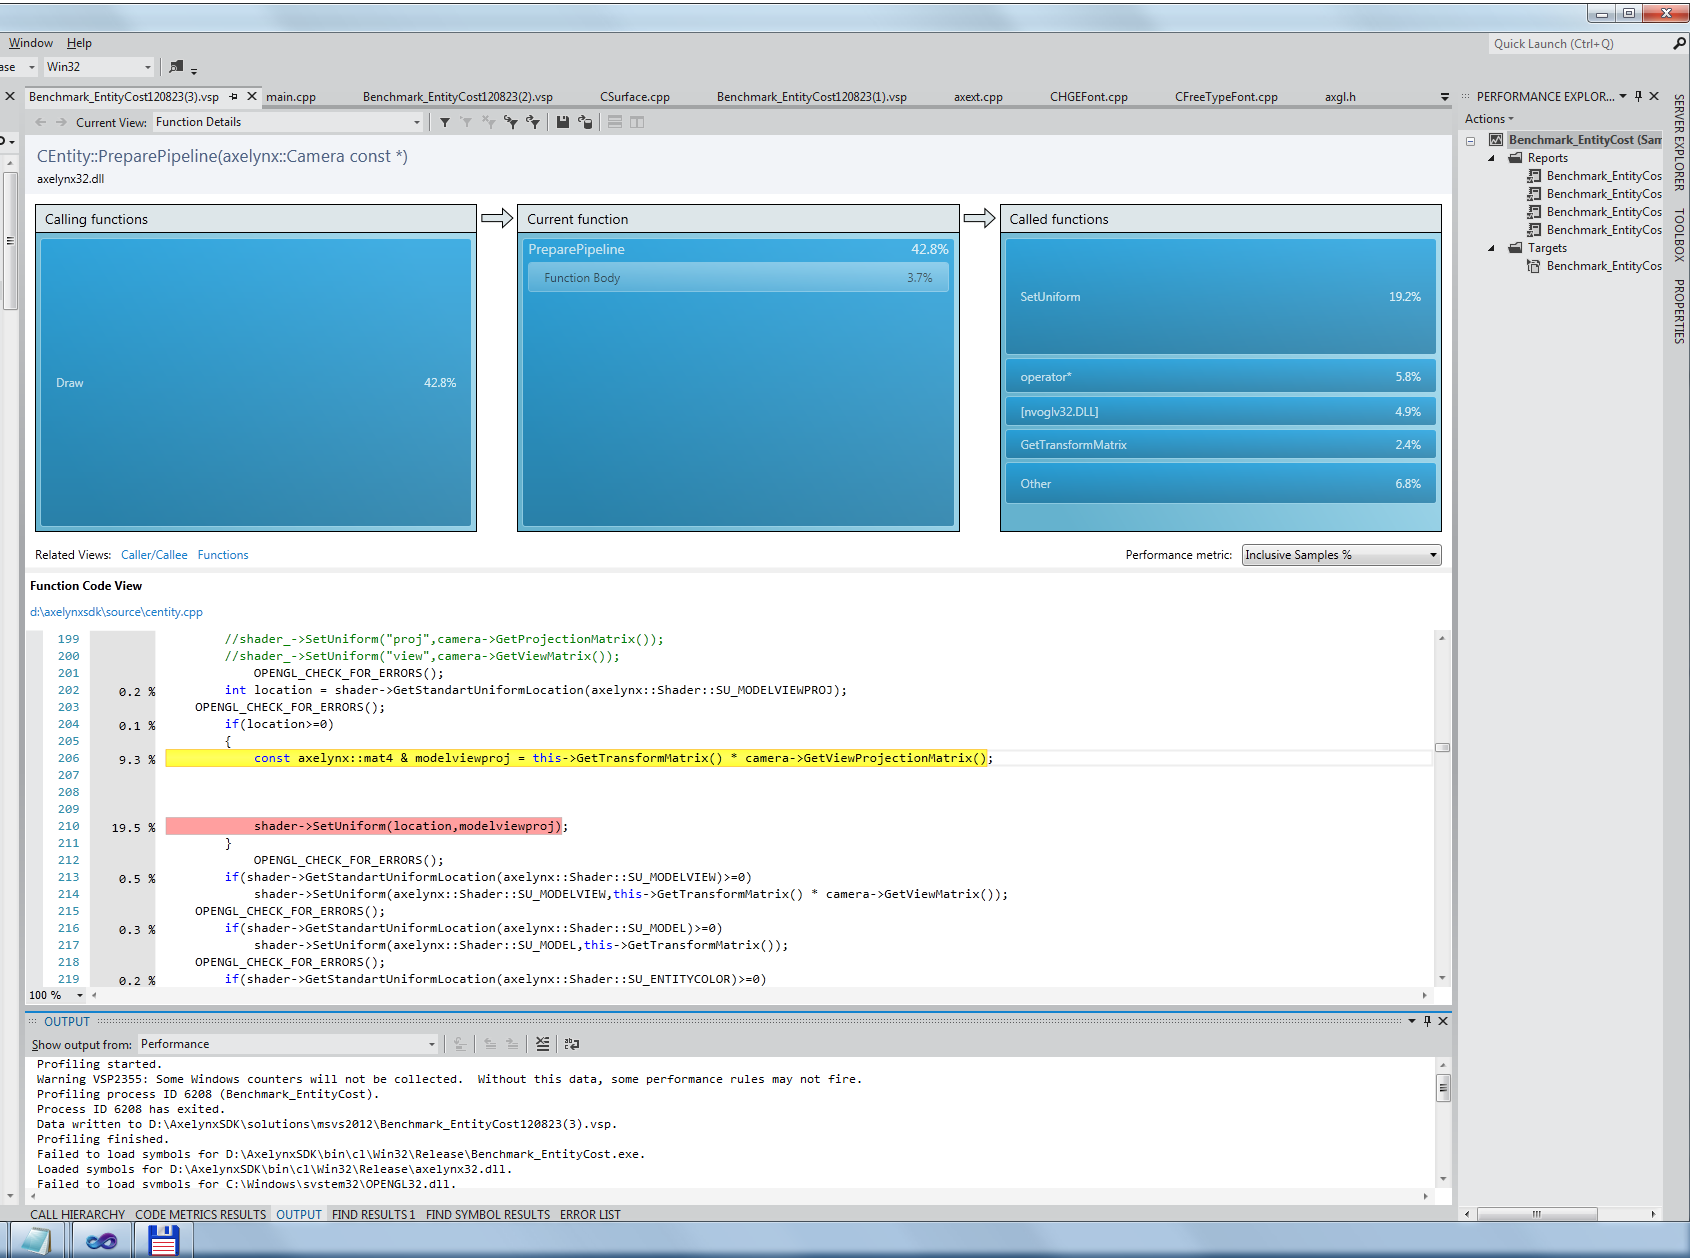Viewport: 1690px width, 1258px height.
Task: Click the SetUniform block in Called functions
Action: click(x=1220, y=297)
